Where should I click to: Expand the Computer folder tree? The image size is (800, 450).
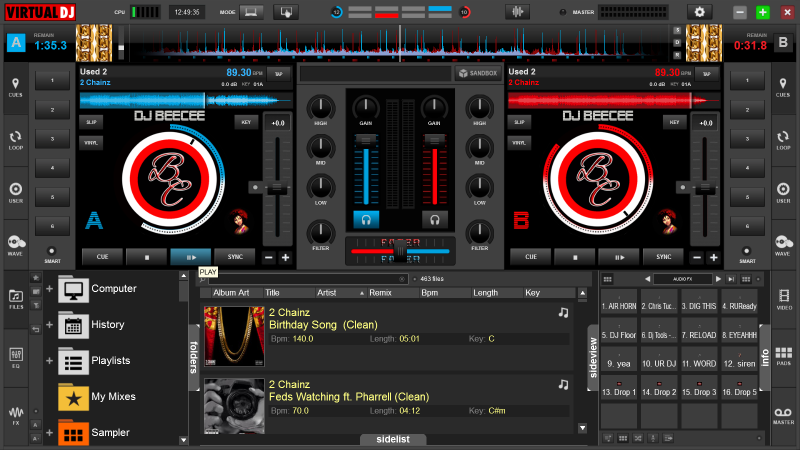pos(49,289)
